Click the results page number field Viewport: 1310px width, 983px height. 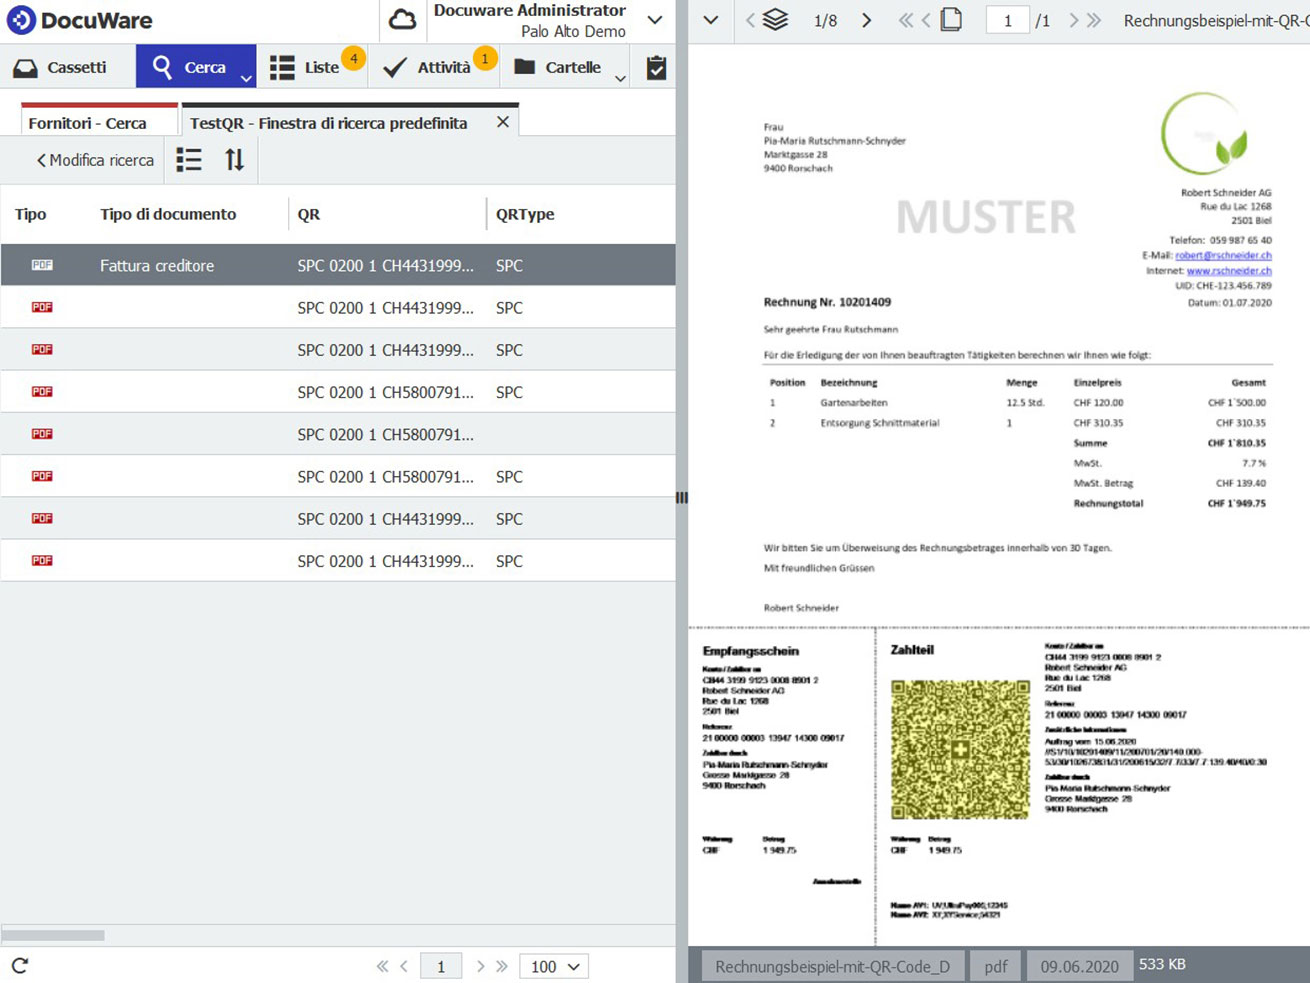pos(441,966)
